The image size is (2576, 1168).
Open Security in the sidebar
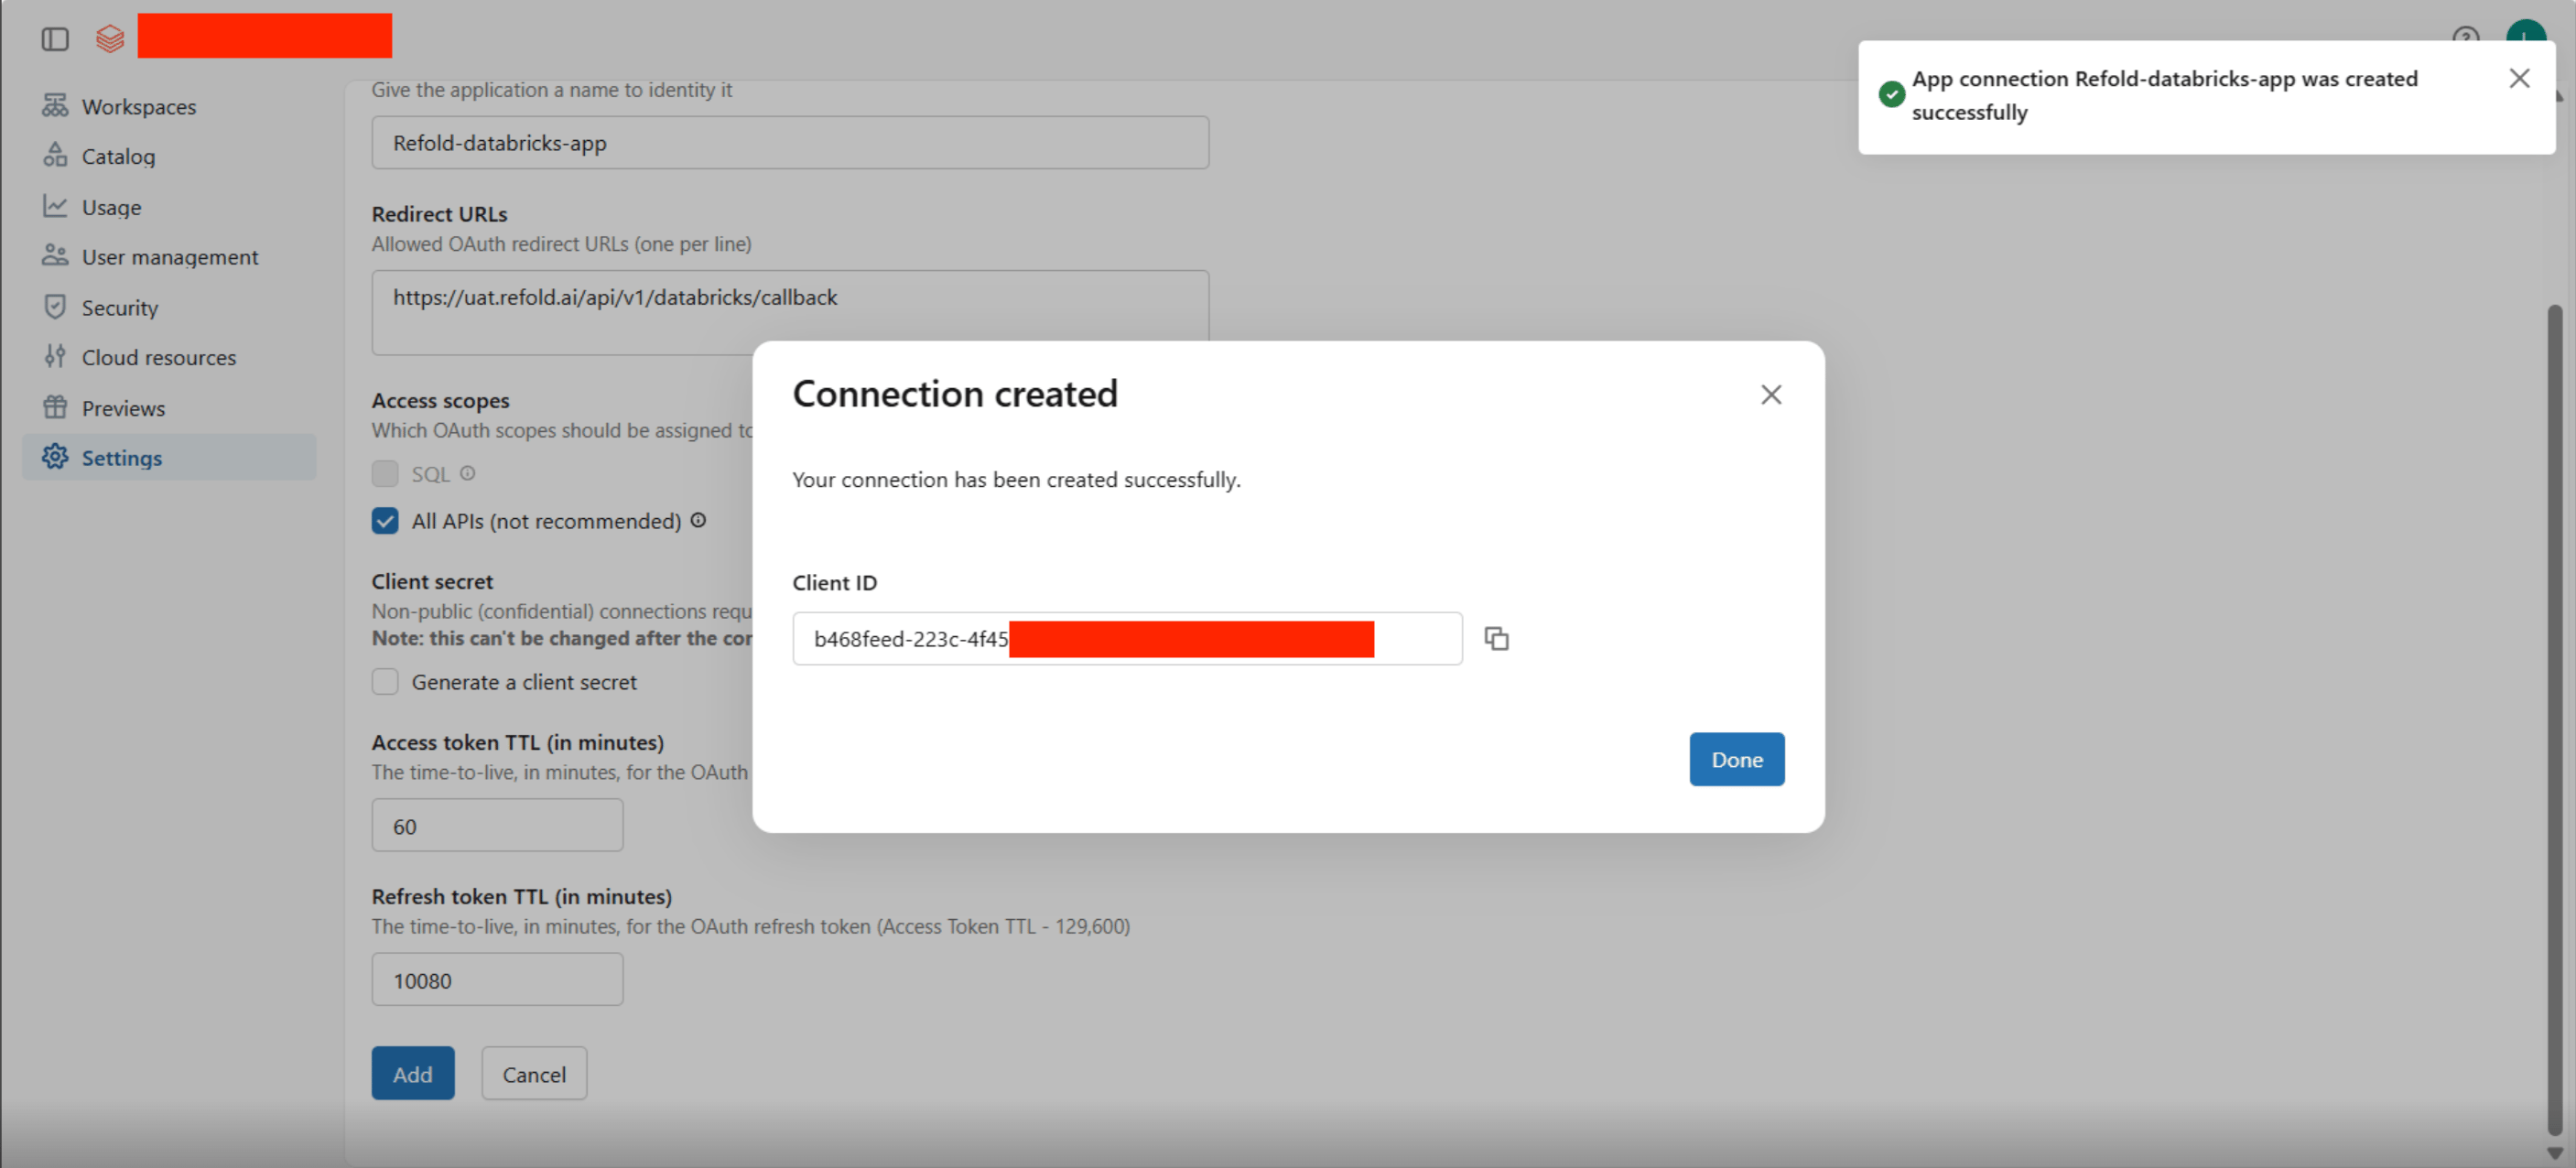click(x=169, y=307)
